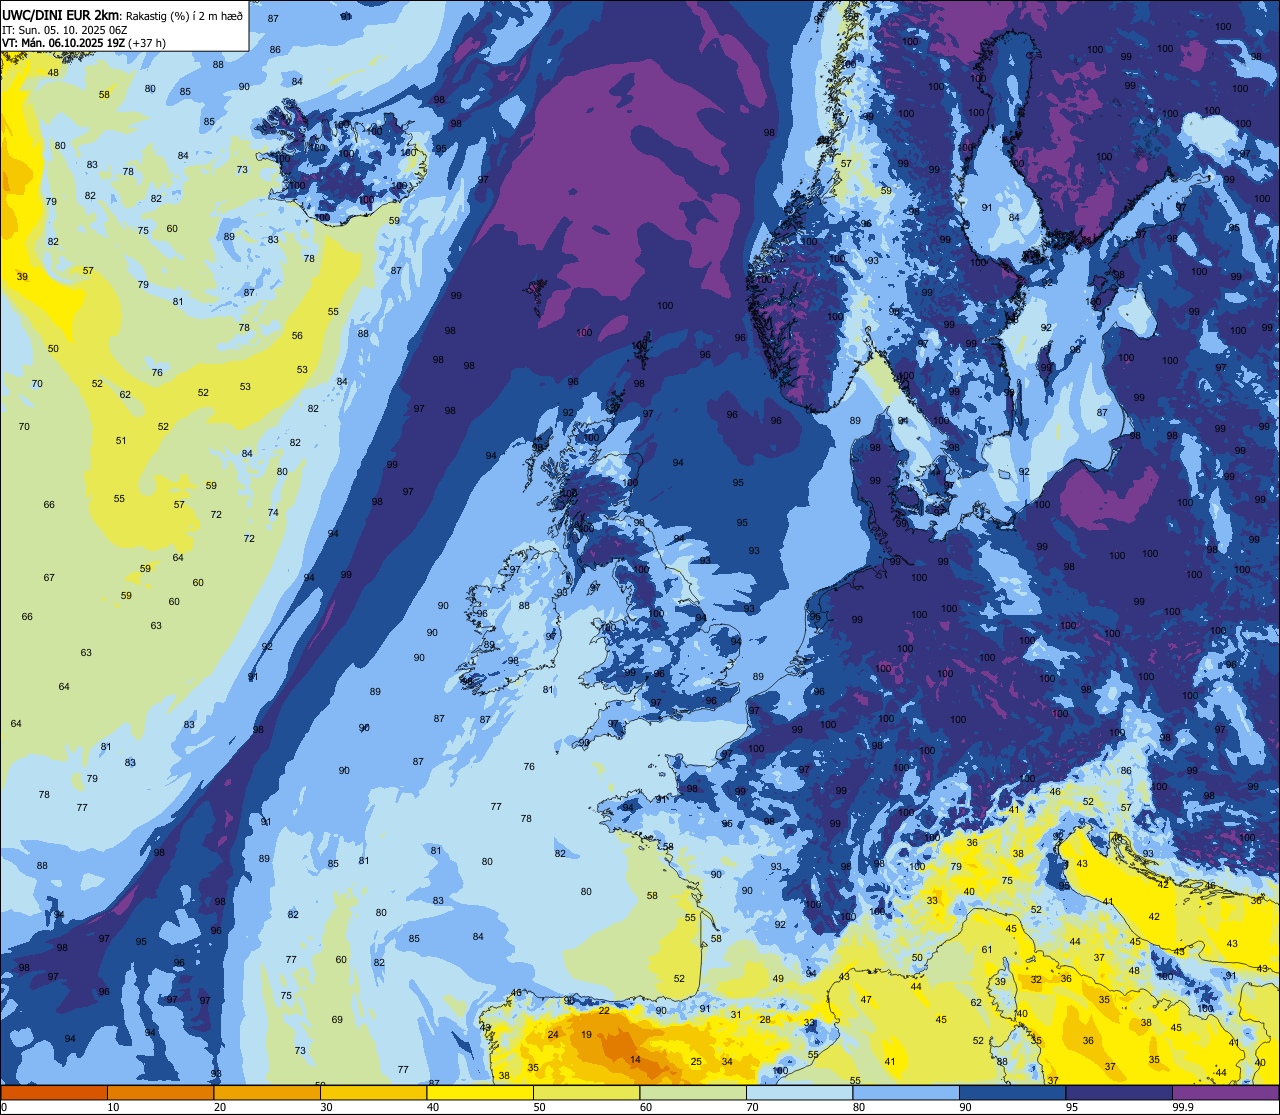Click the 90–95% dark blue legend swatch
This screenshot has width=1280, height=1115.
[1012, 1092]
